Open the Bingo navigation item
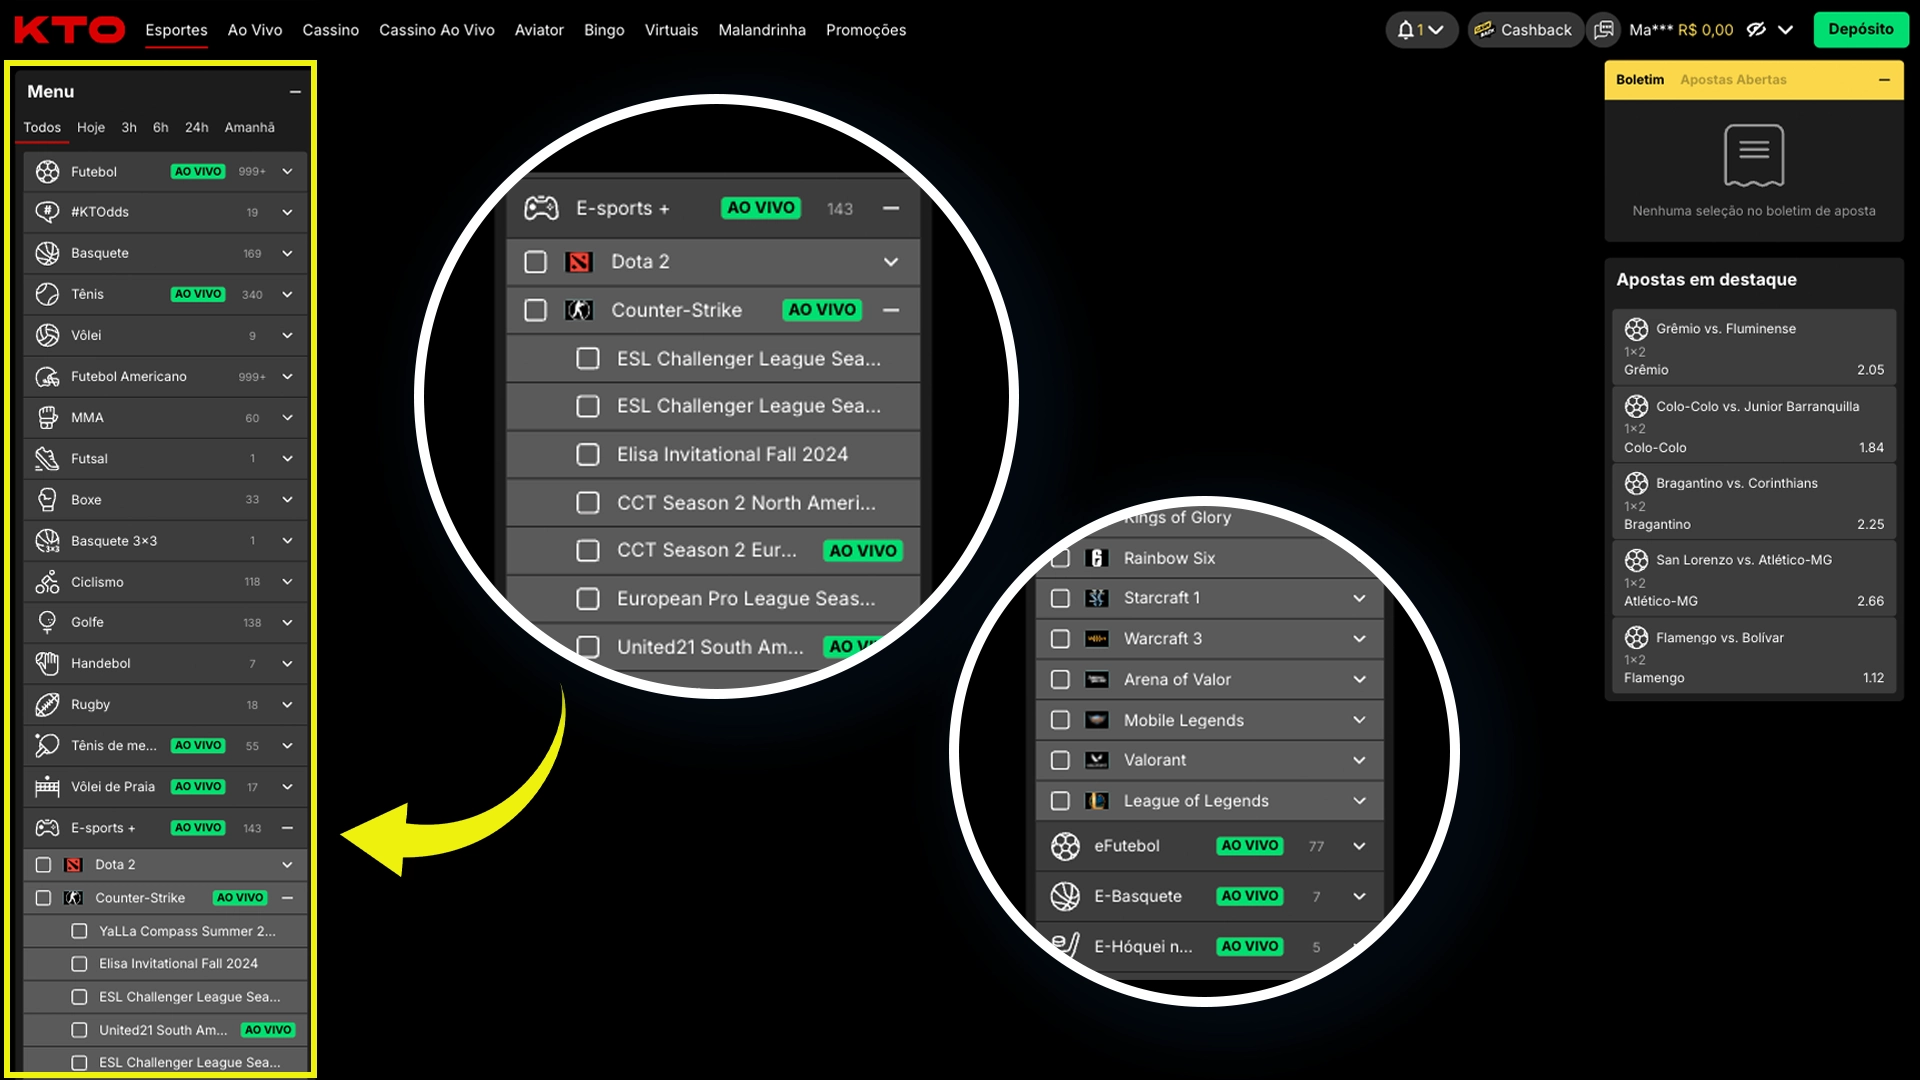1920x1080 pixels. click(x=604, y=30)
